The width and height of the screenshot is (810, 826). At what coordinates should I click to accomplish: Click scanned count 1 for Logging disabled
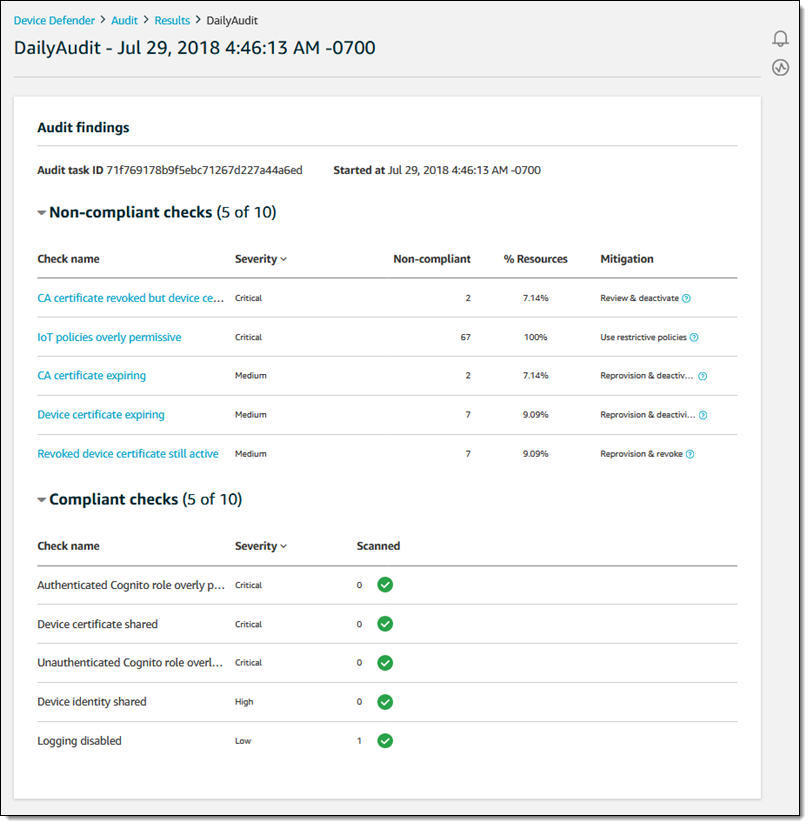(360, 741)
